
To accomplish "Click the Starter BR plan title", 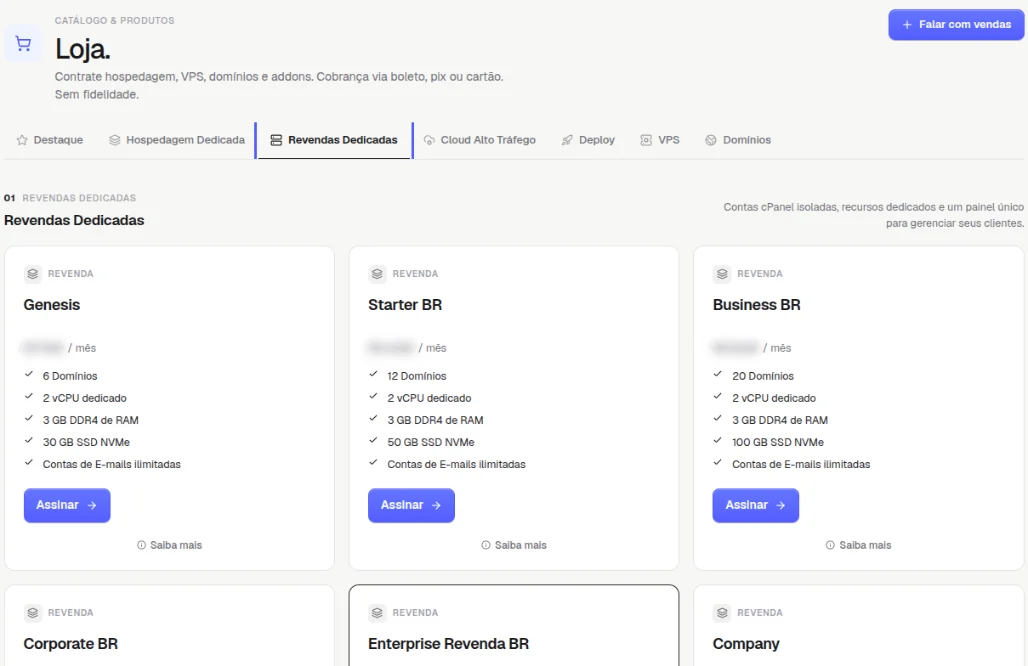I will click(405, 305).
